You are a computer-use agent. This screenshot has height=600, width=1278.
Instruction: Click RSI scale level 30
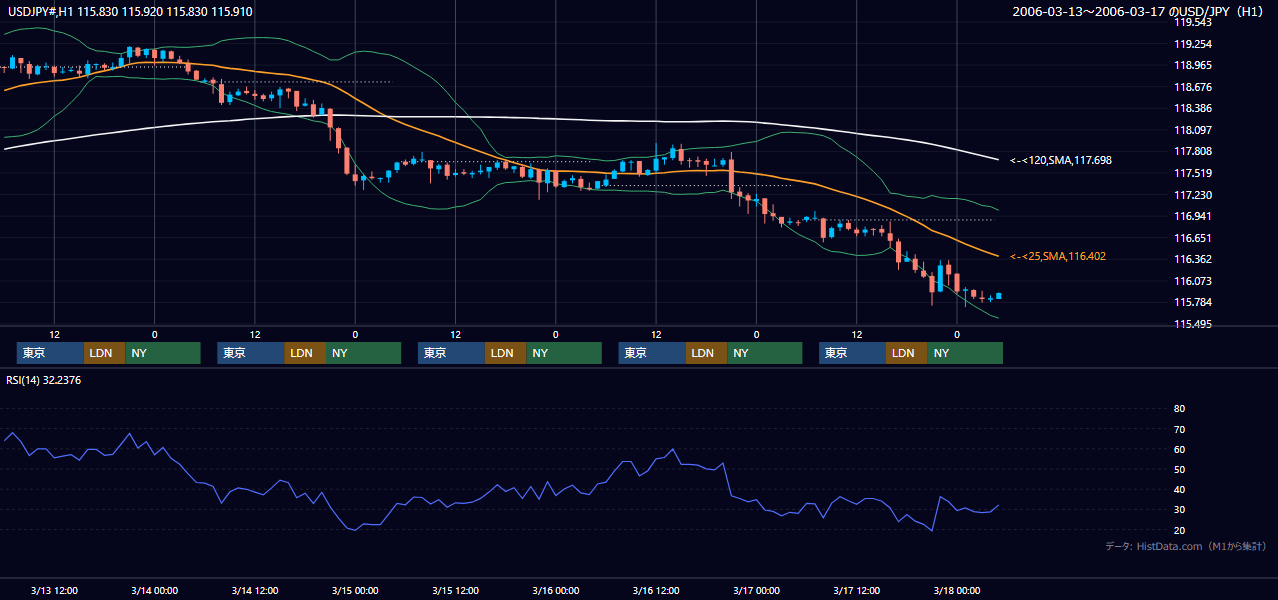1179,510
